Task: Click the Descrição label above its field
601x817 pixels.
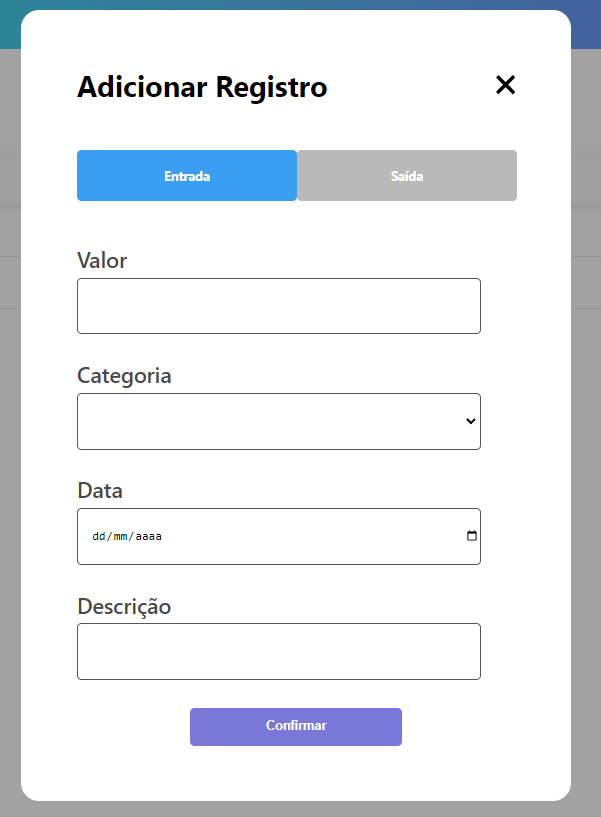Action: (123, 606)
